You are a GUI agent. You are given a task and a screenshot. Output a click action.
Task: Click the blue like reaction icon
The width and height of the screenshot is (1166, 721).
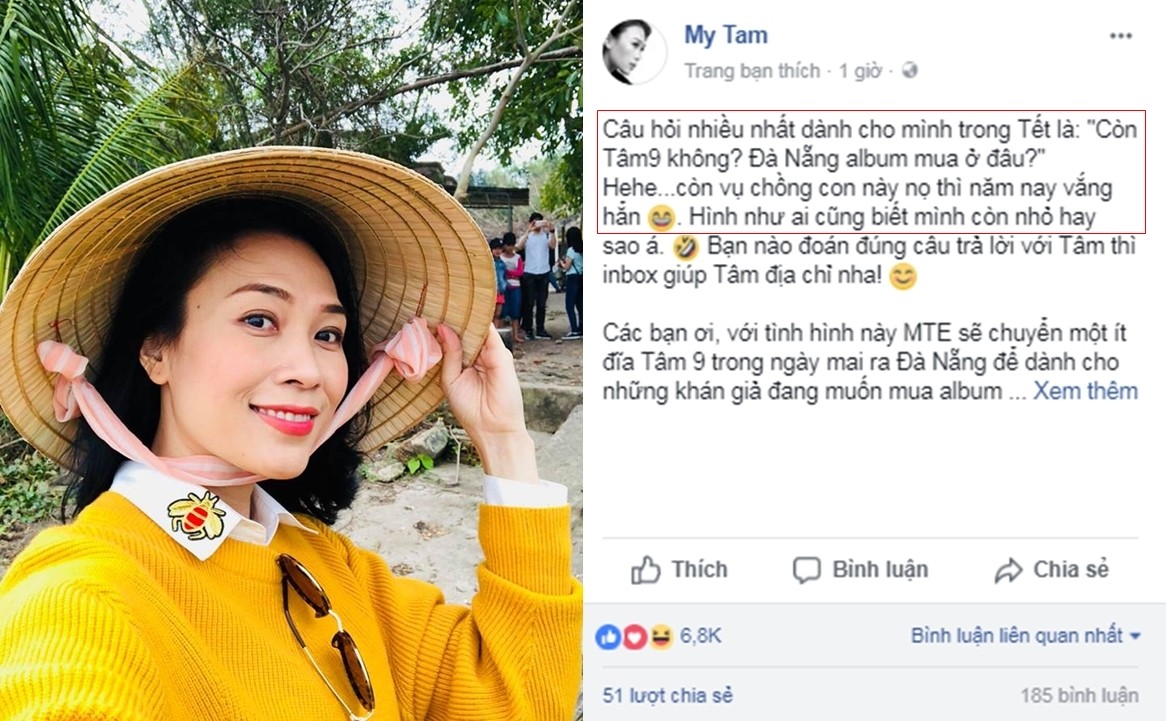pyautogui.click(x=608, y=637)
